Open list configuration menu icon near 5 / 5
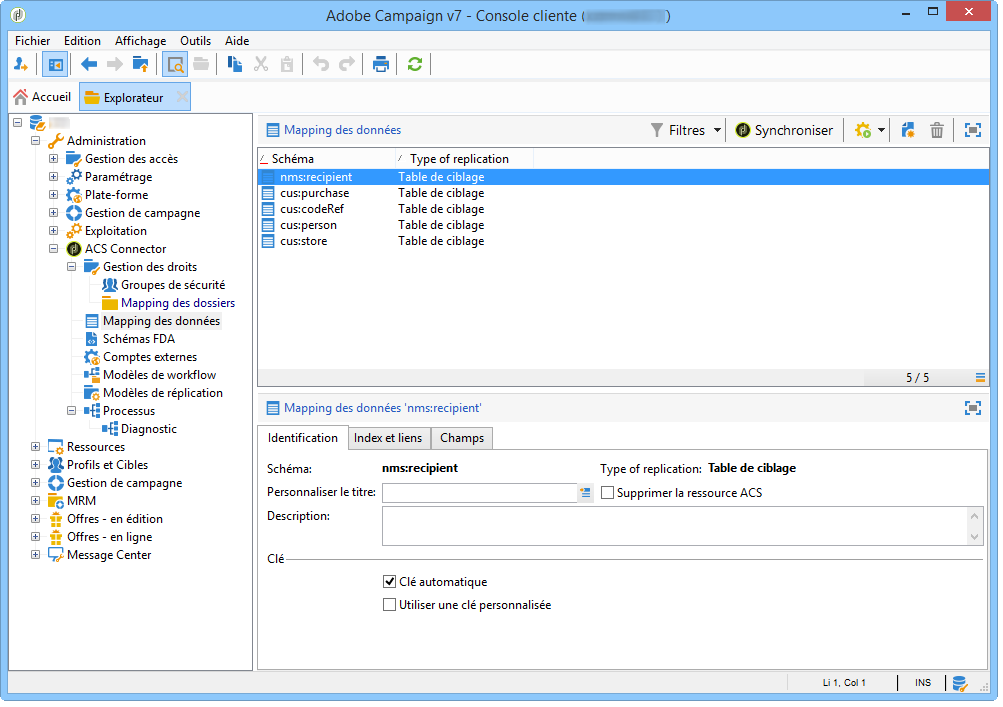Screen dimensions: 1003x707 coord(980,378)
